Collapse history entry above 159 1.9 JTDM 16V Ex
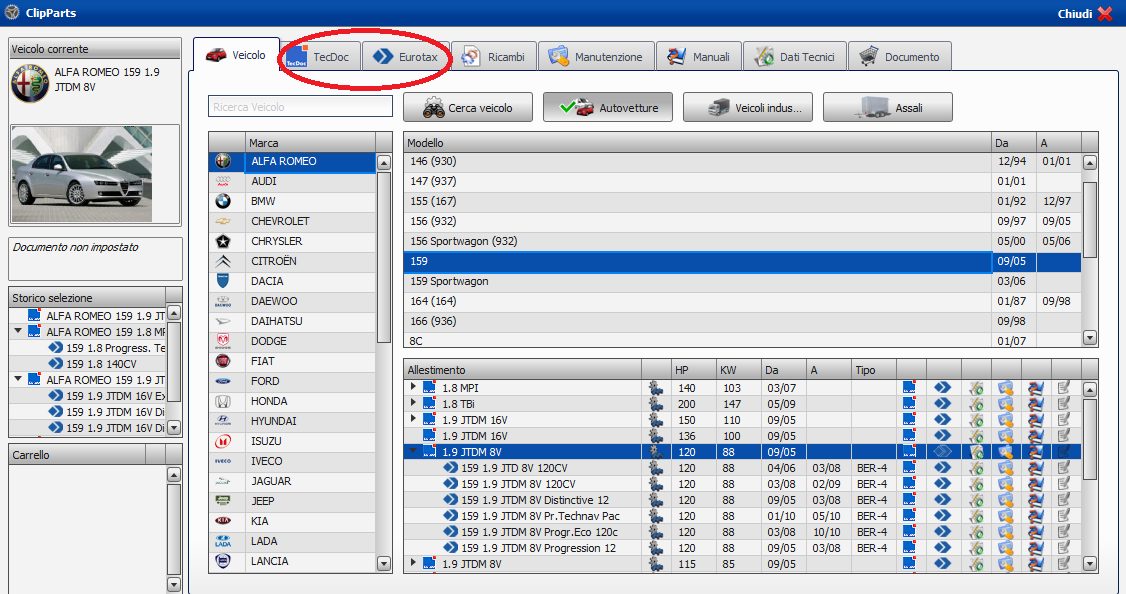1126x594 pixels. tap(18, 379)
